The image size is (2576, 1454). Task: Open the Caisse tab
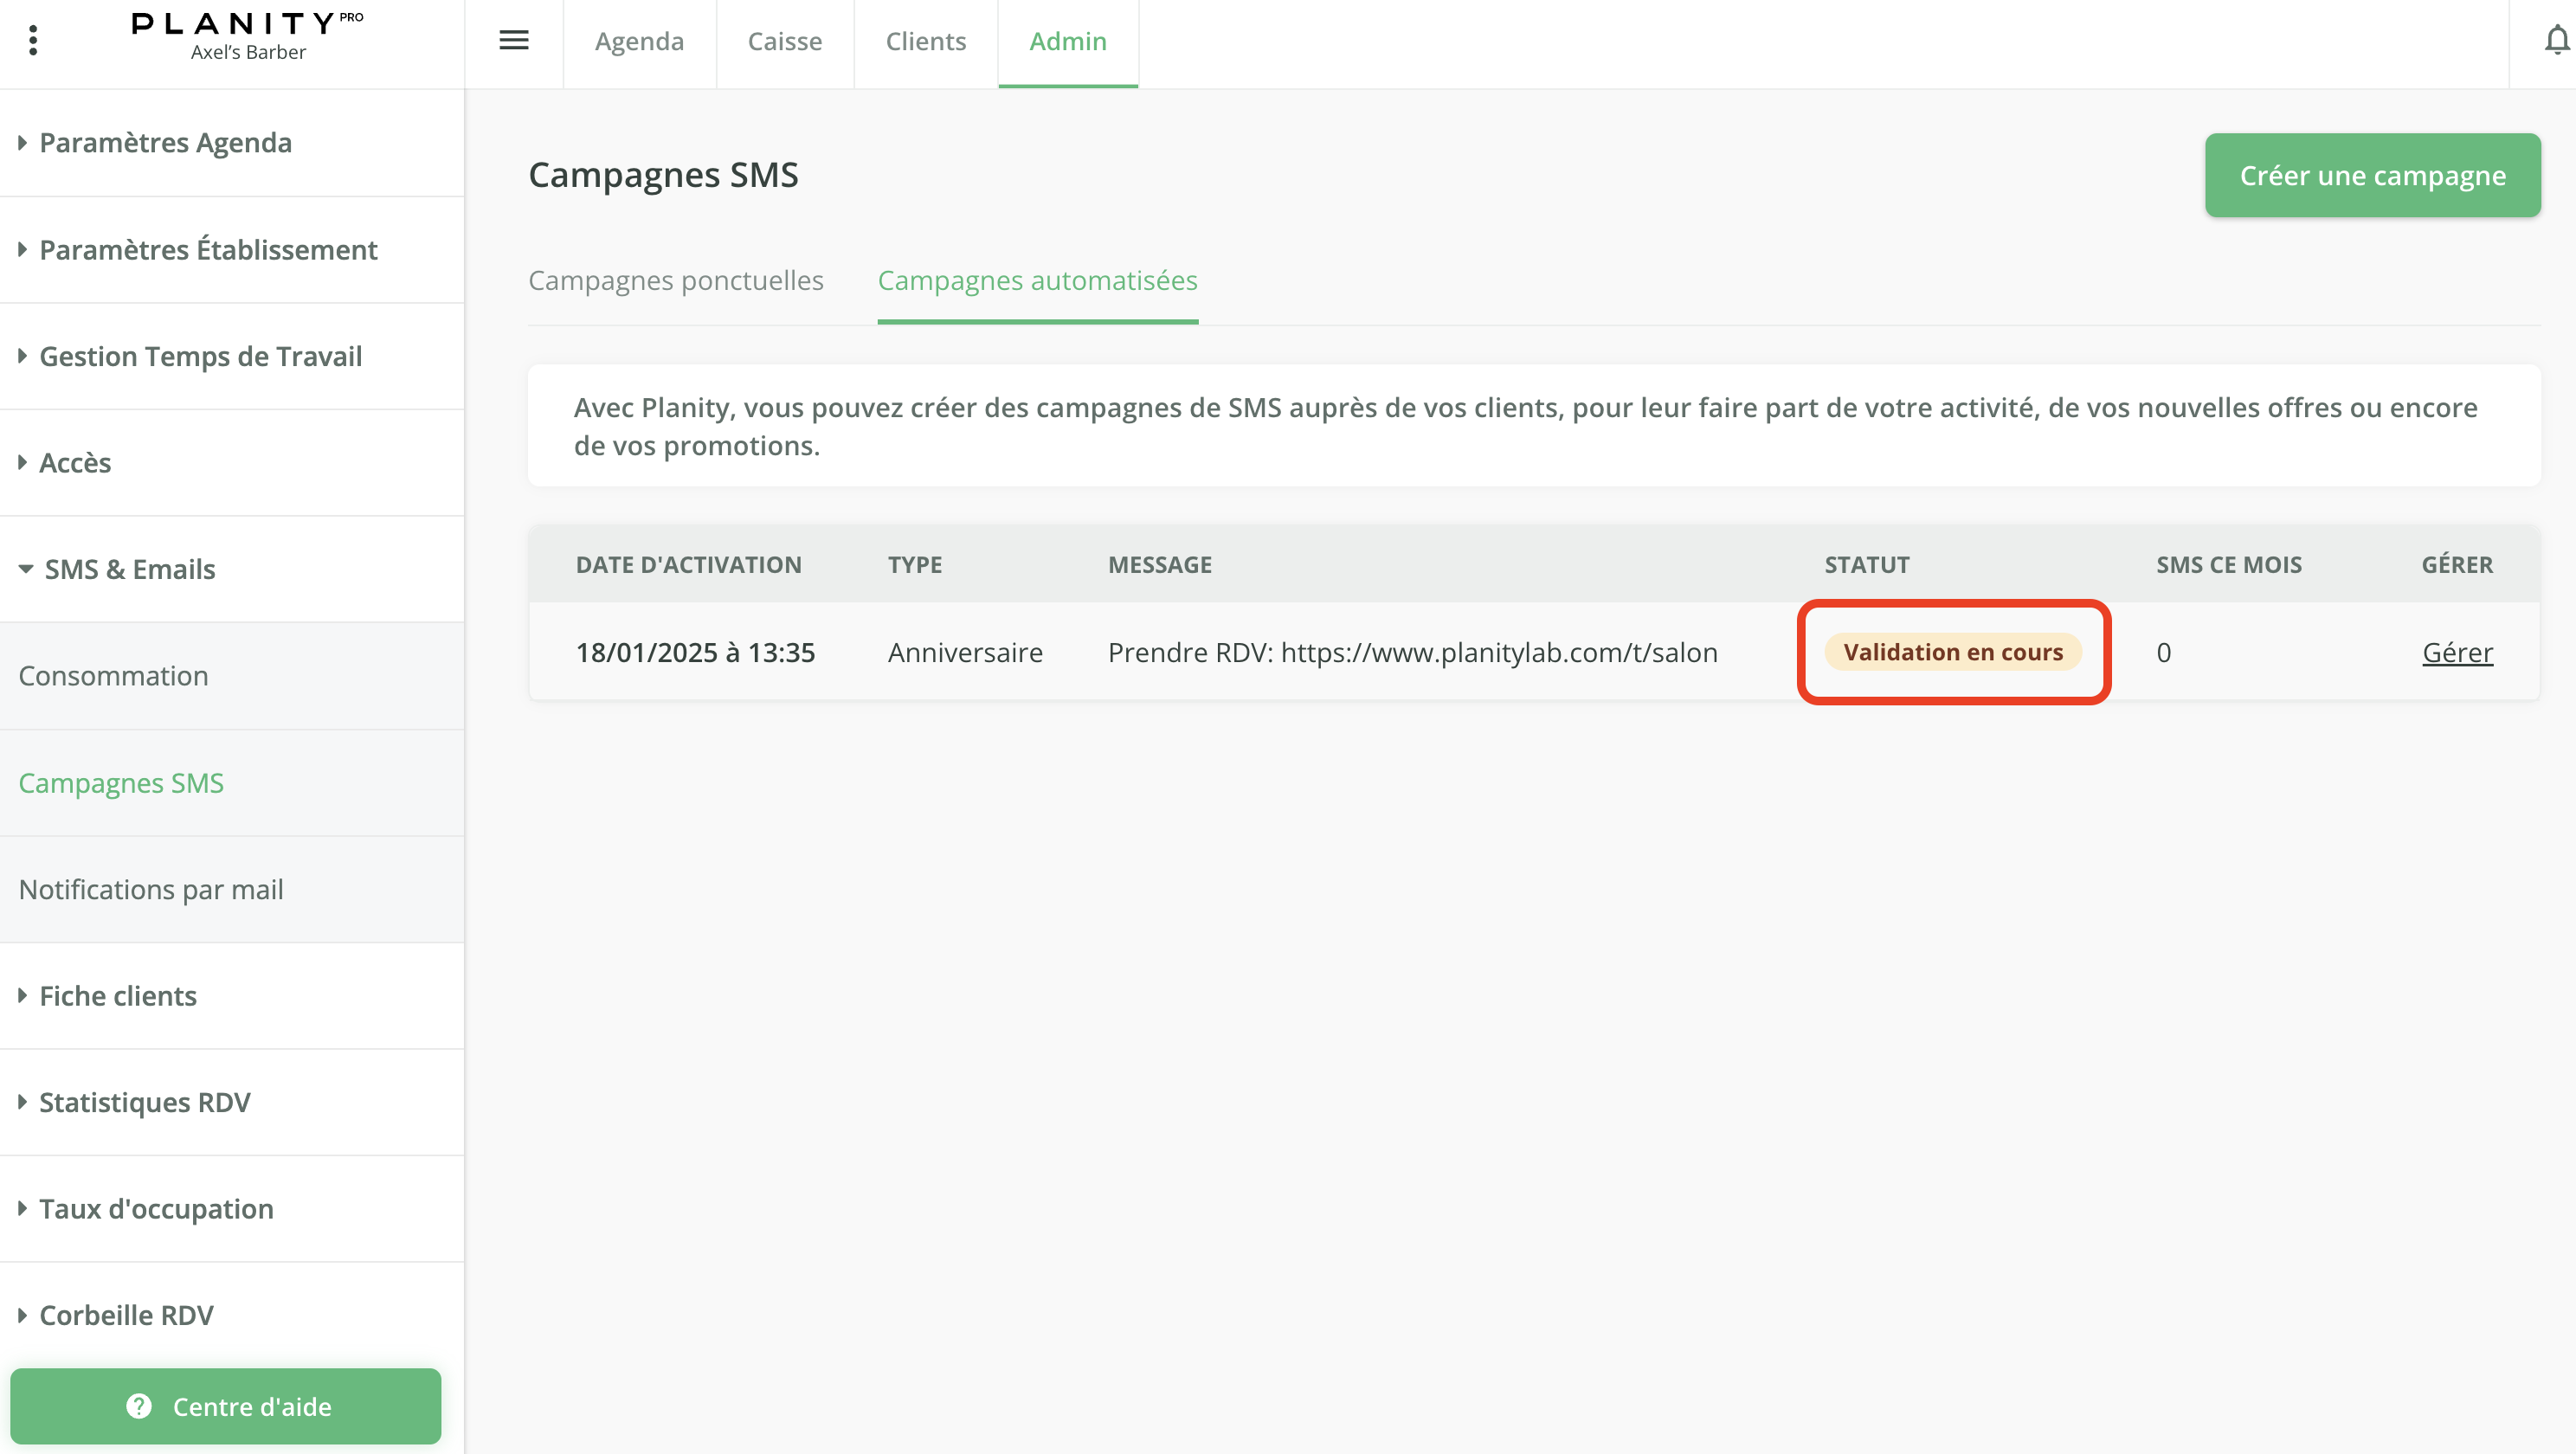[784, 41]
